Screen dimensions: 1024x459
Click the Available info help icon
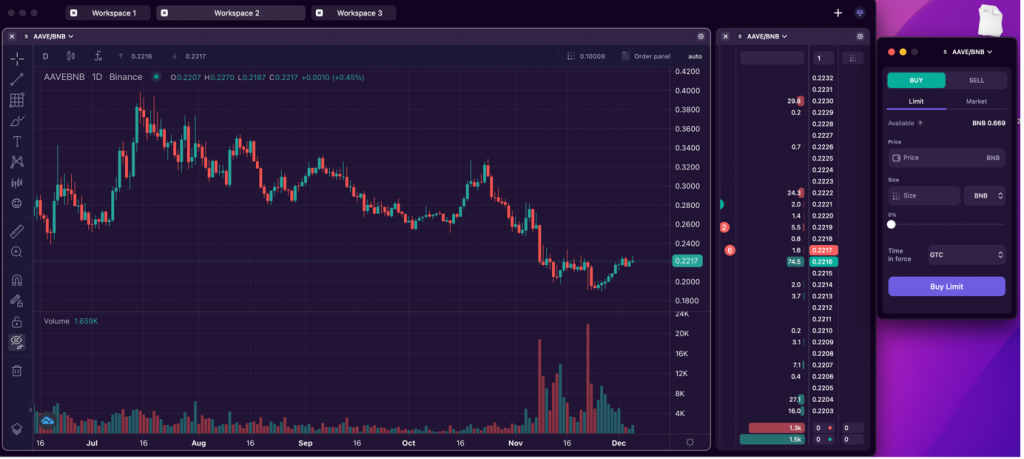[920, 123]
